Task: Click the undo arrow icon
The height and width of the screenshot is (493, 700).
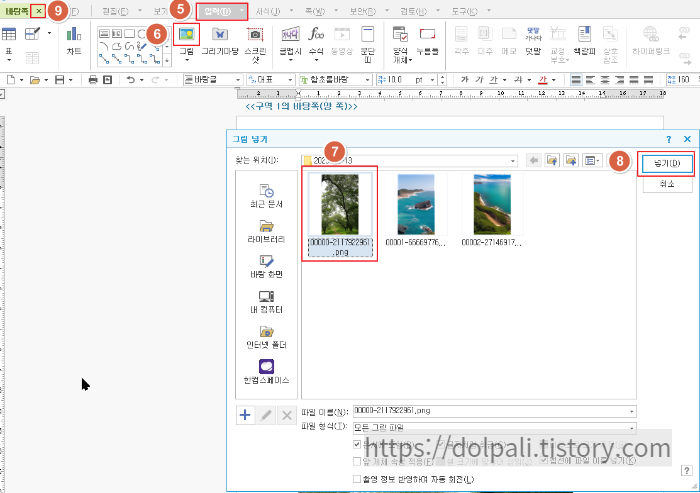Action: click(130, 80)
